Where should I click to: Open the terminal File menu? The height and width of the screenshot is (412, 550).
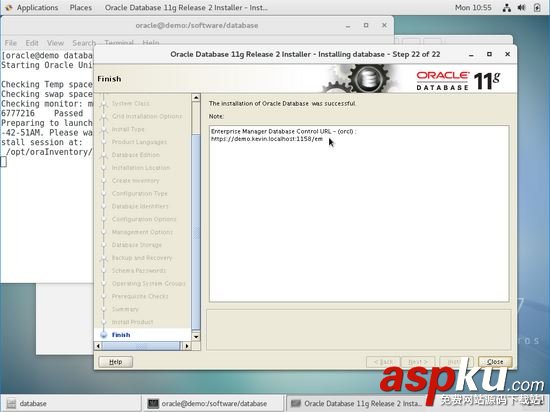click(11, 43)
